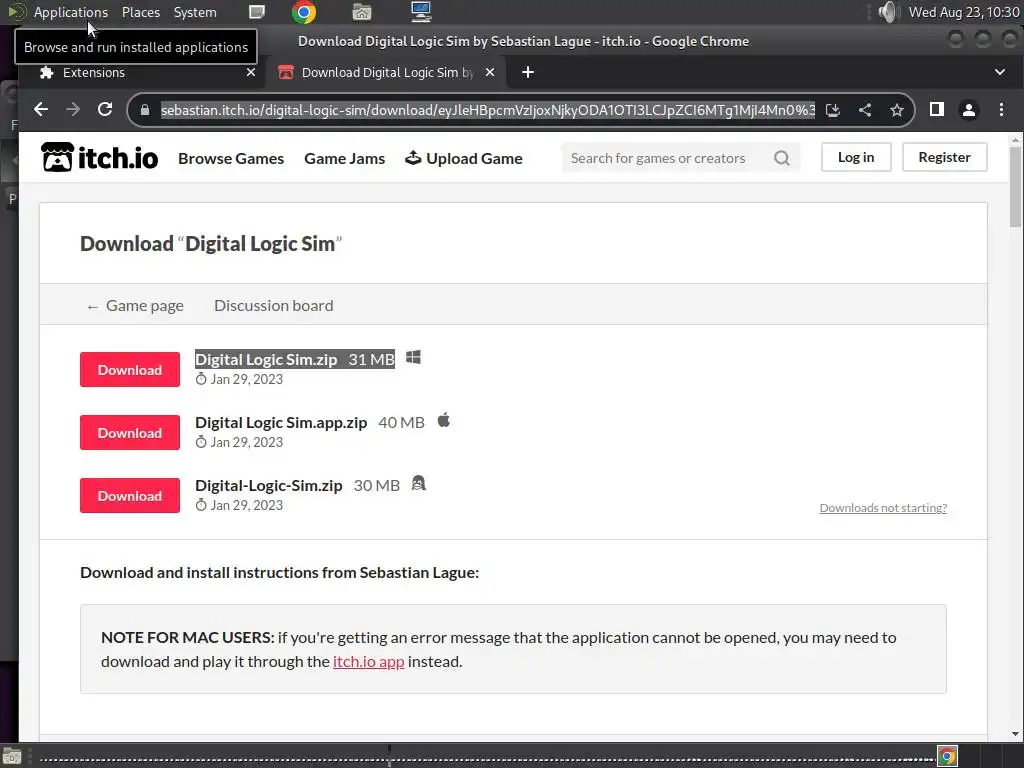
Task: Click Downloads not starting? link
Action: click(x=883, y=507)
